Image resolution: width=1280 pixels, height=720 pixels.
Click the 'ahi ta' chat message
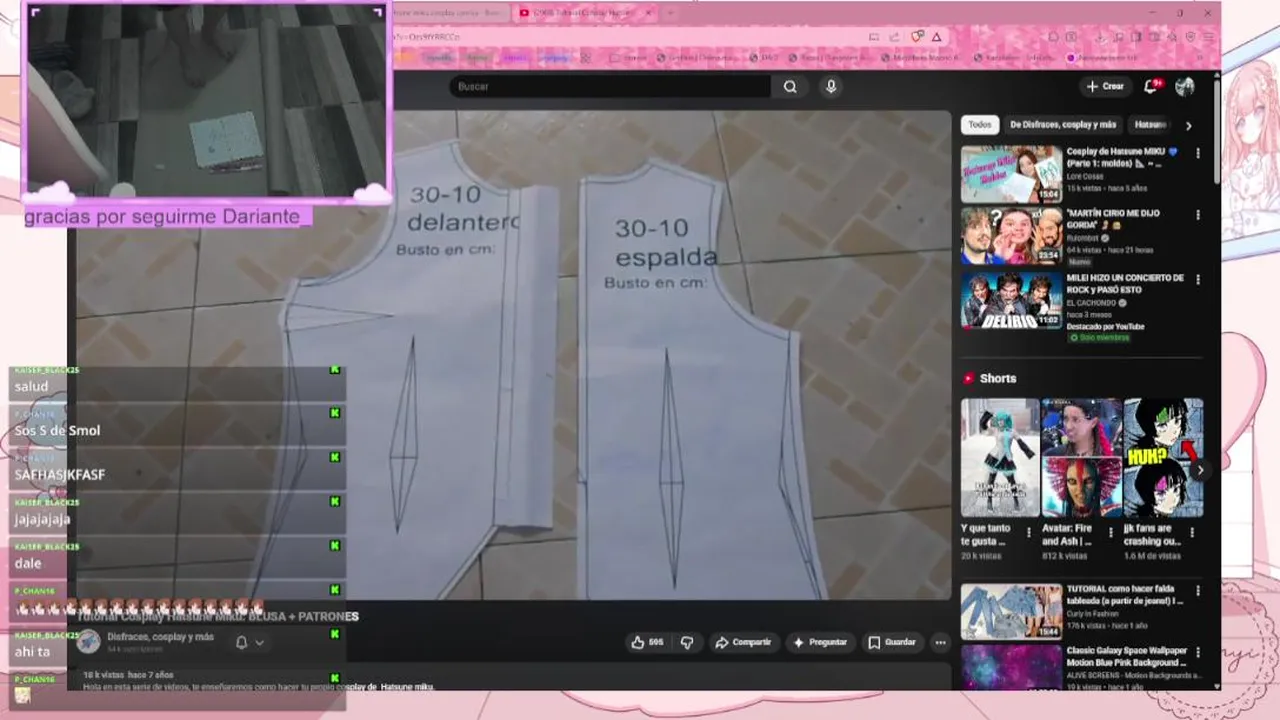(32, 651)
